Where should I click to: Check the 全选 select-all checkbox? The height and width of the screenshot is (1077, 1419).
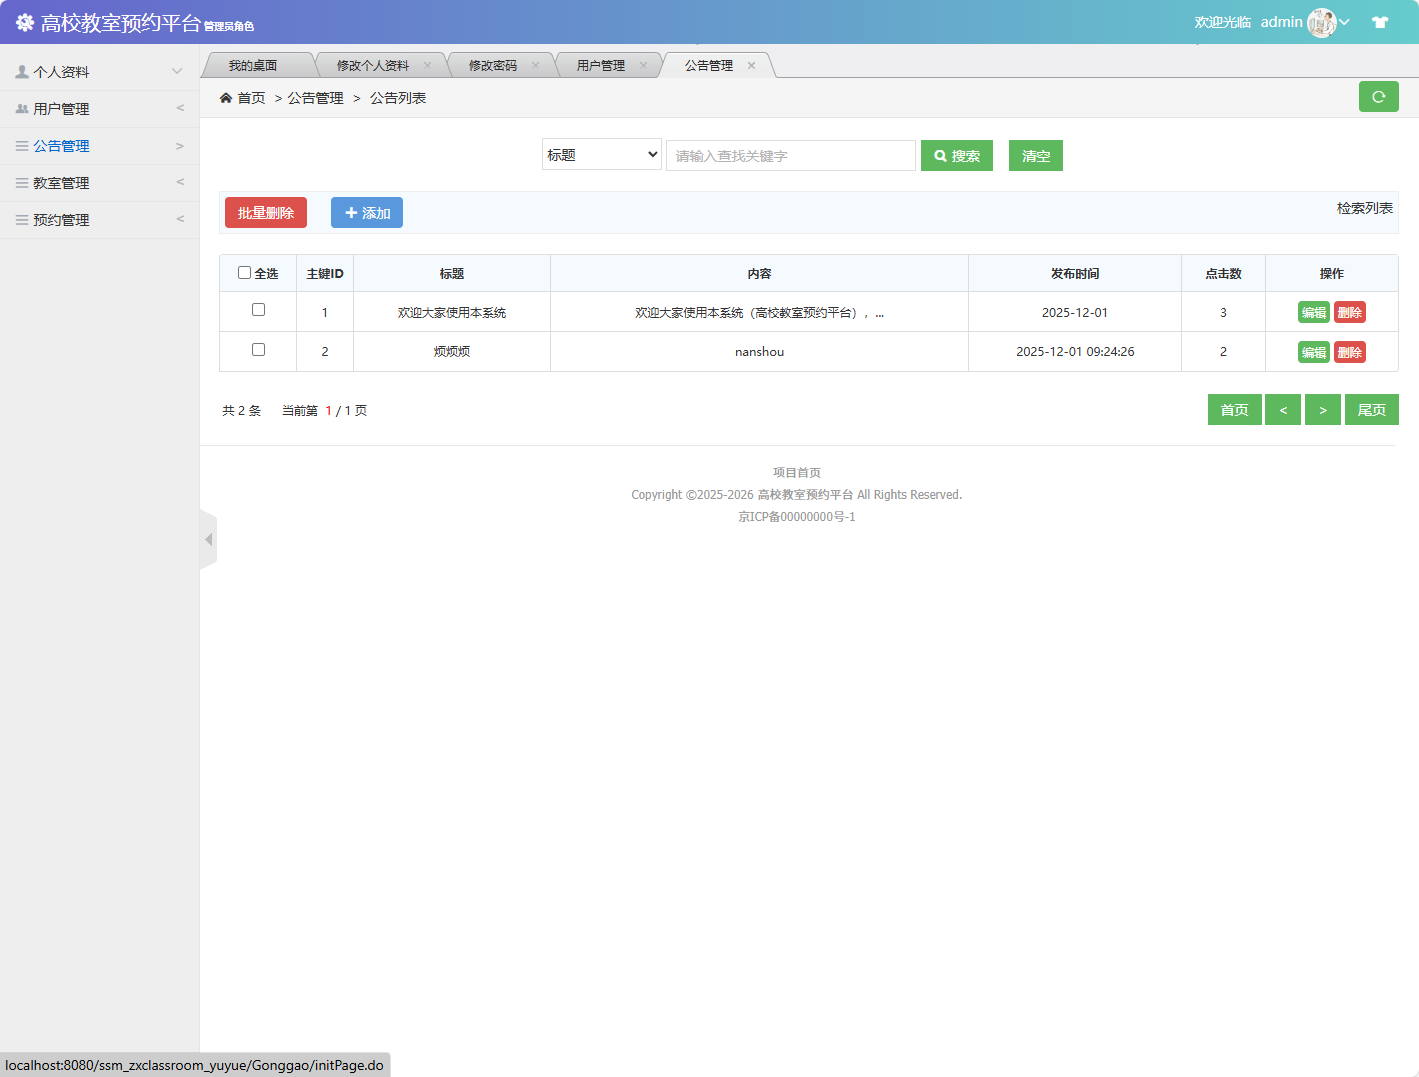[x=244, y=271]
